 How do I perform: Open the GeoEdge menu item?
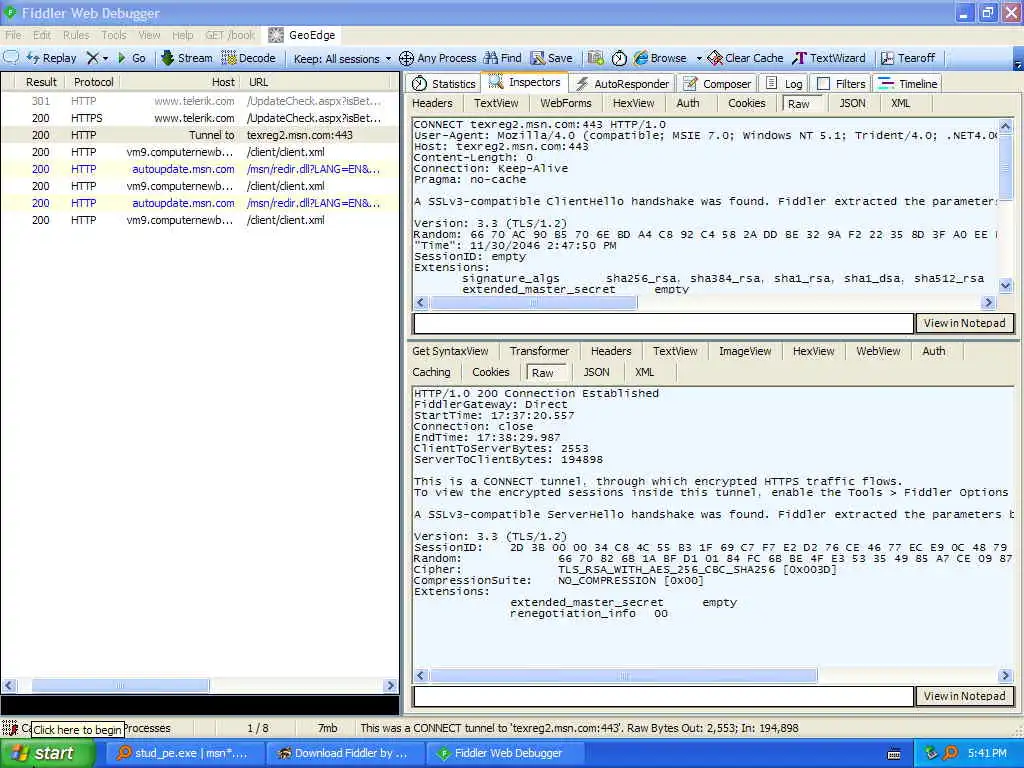[x=302, y=35]
